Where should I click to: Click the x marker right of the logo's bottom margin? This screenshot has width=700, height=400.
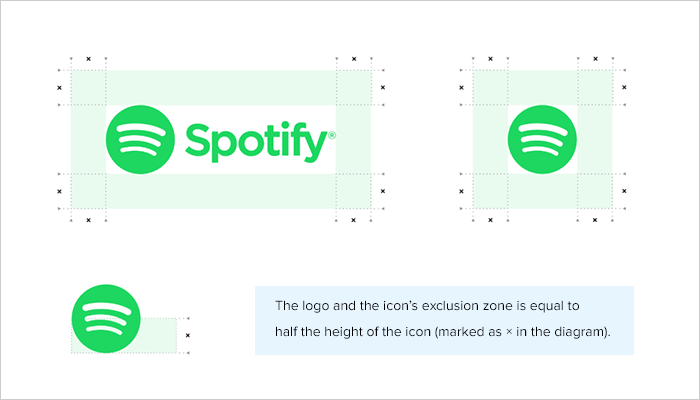coord(383,191)
